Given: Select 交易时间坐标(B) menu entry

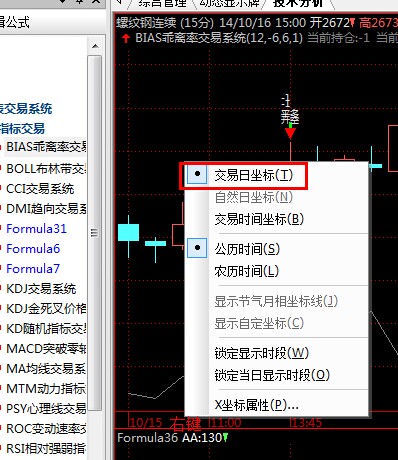Looking at the screenshot, I should click(259, 219).
